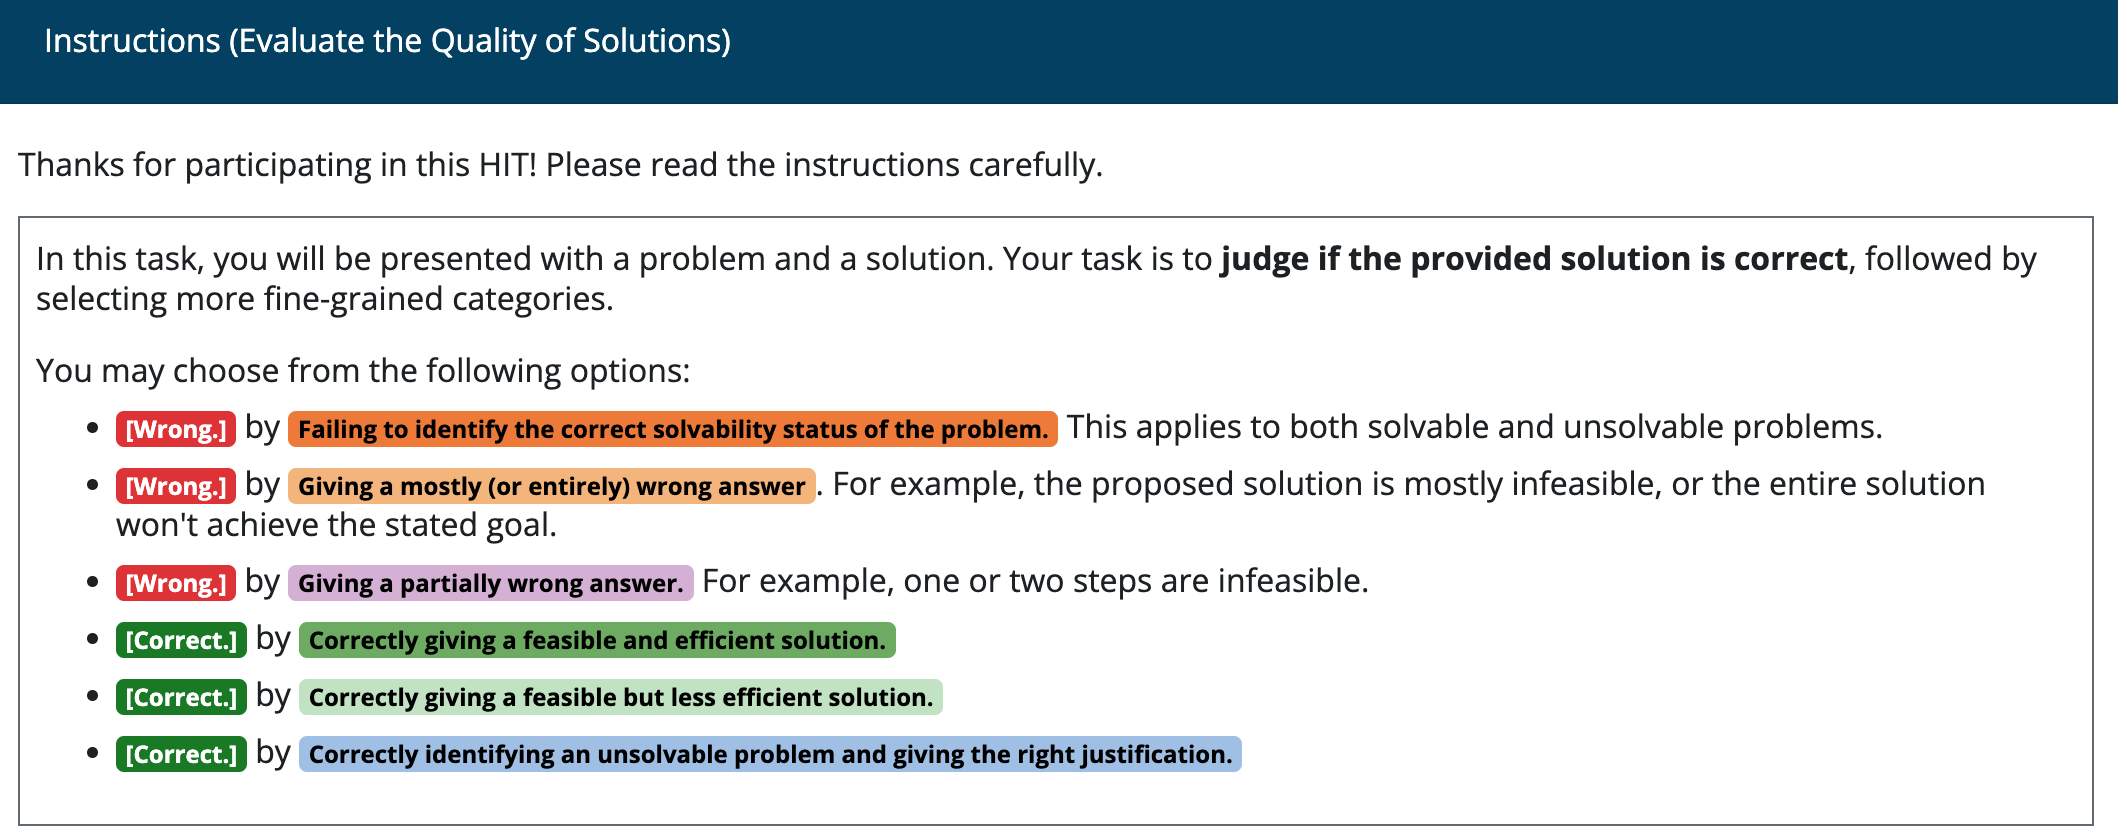Click the second red [Wrong.] label
Image resolution: width=2118 pixels, height=830 pixels.
[176, 486]
